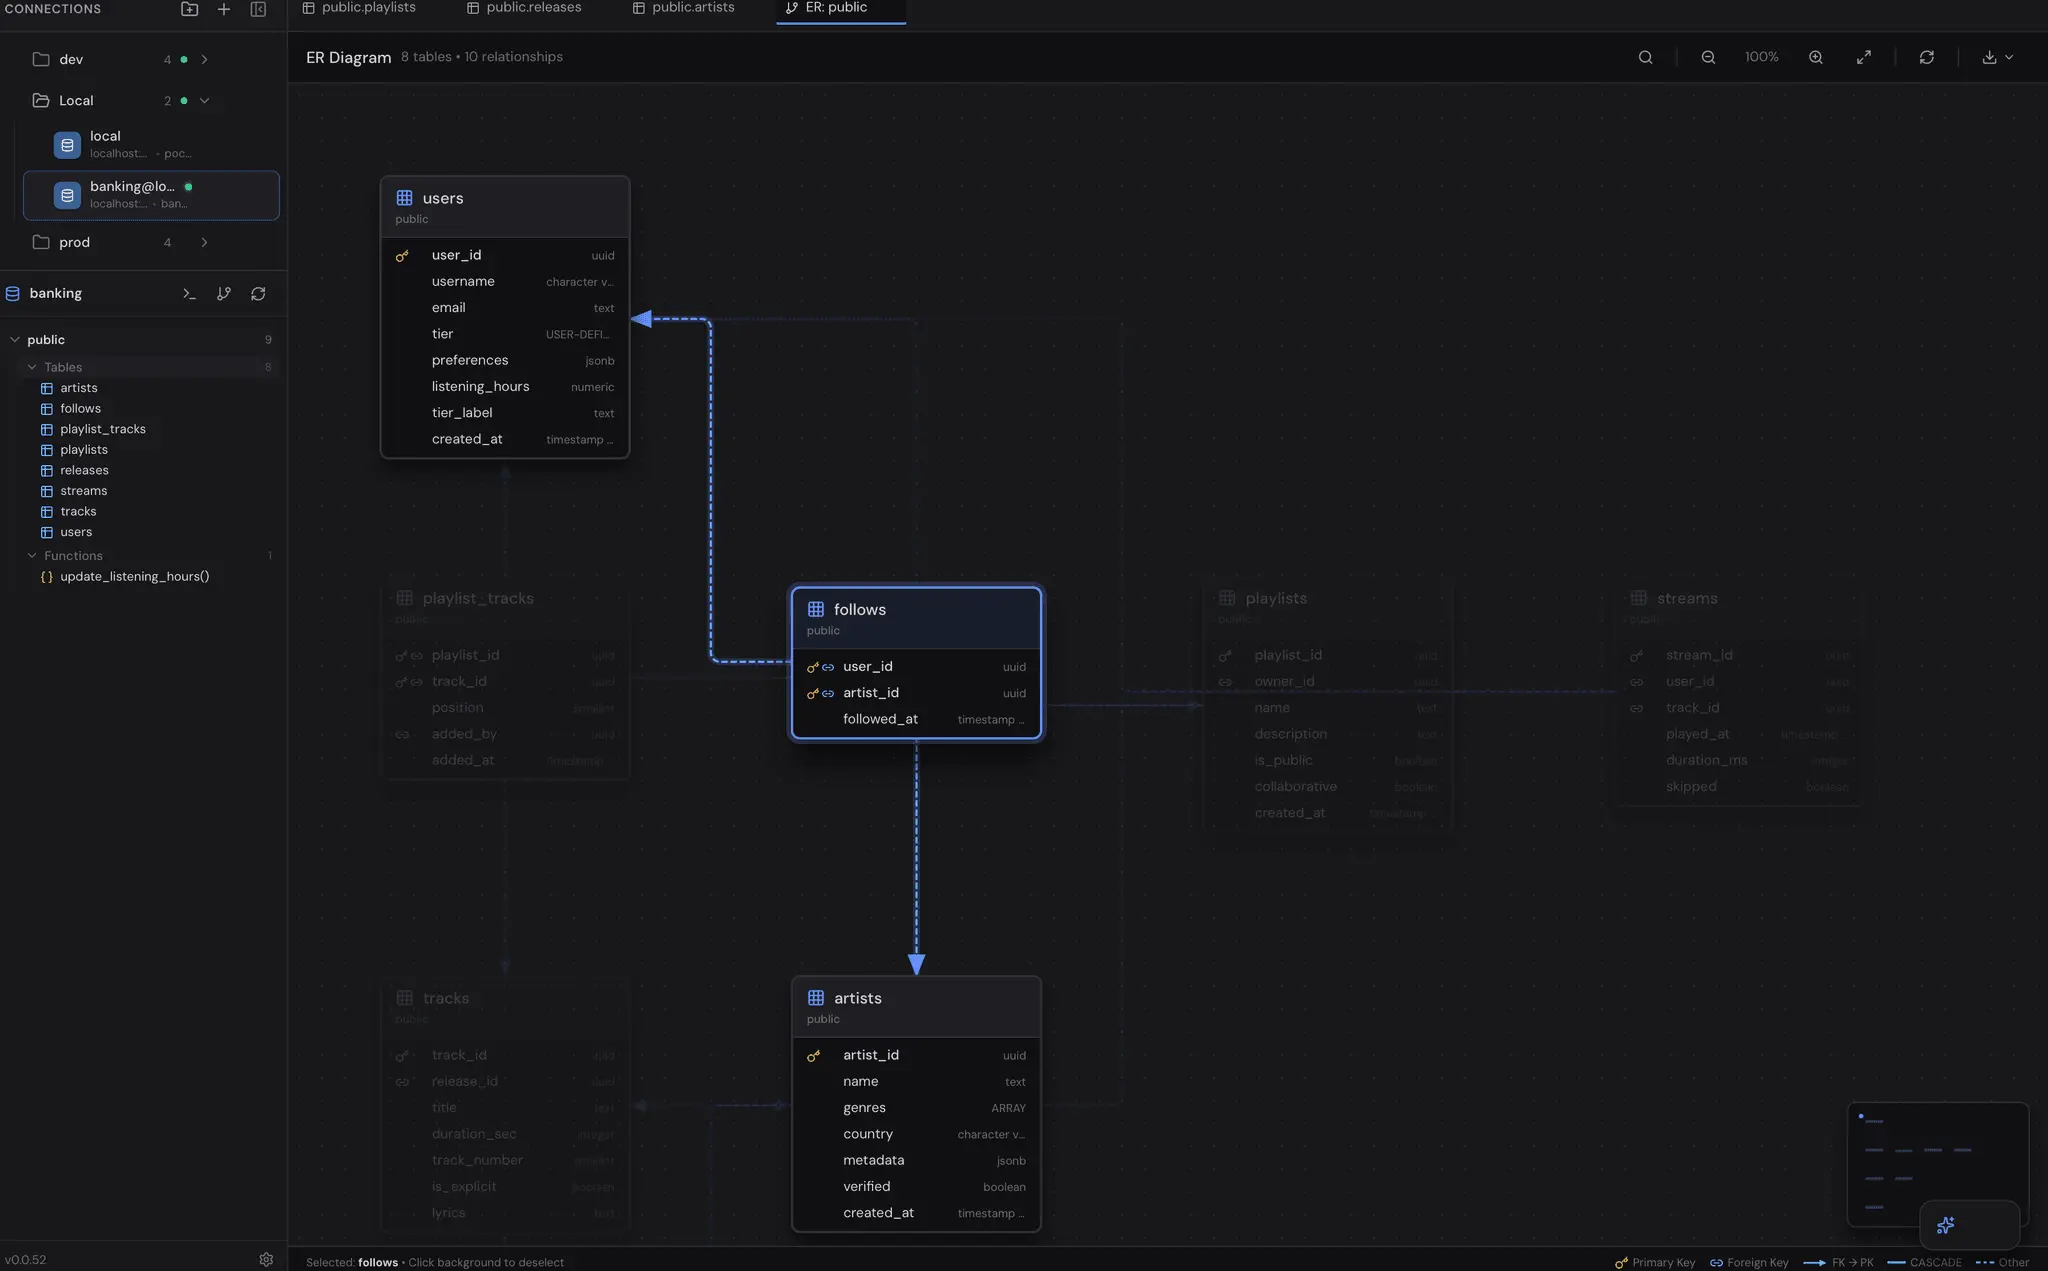2048x1271 pixels.
Task: Click the verified column in artists
Action: point(916,1187)
